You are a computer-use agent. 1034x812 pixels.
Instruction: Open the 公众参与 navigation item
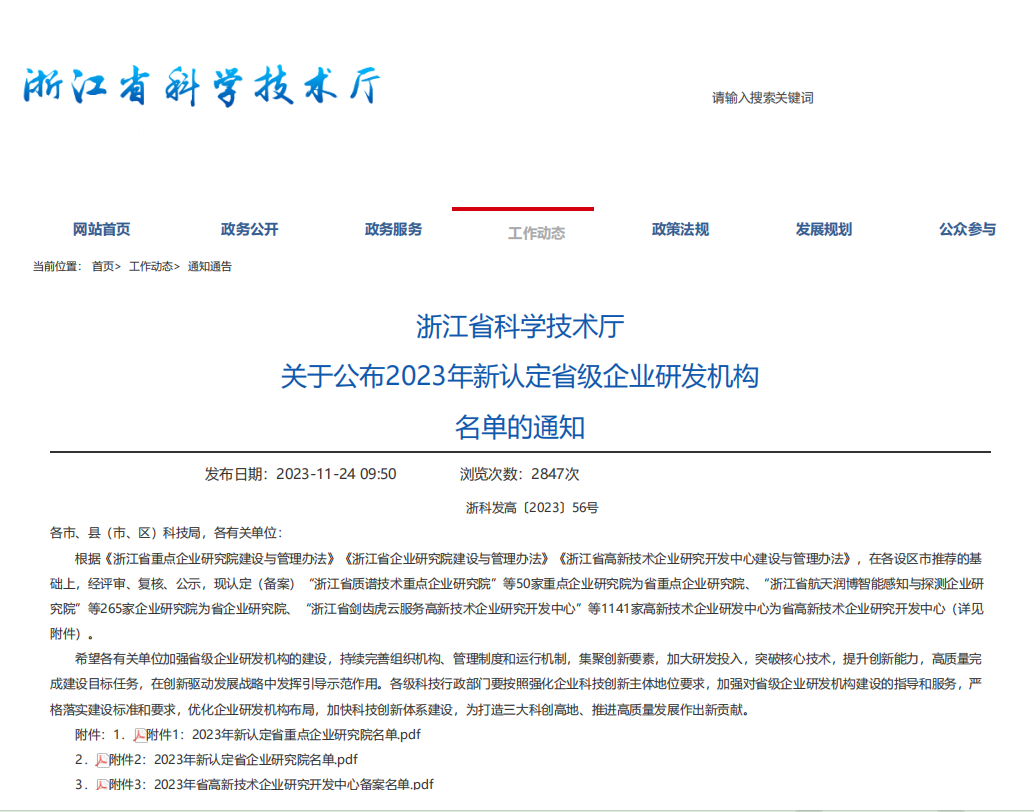(967, 229)
